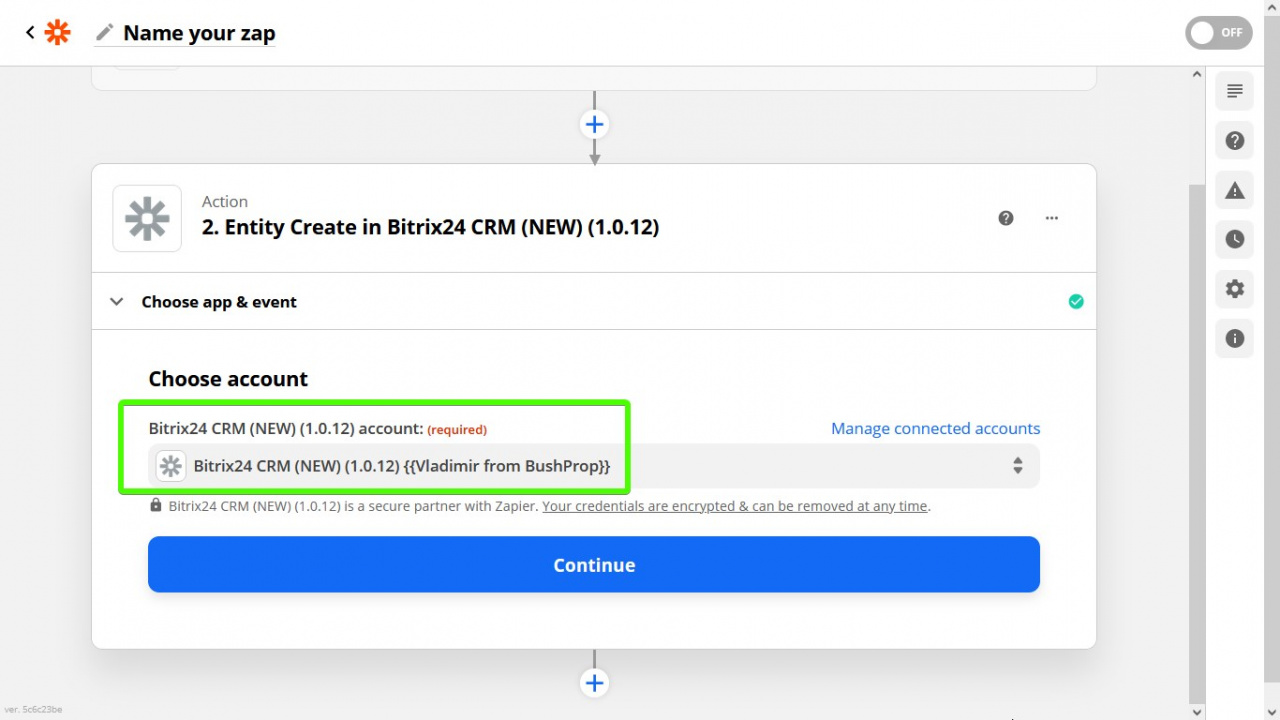Add a step with the upper plus button

click(x=594, y=124)
